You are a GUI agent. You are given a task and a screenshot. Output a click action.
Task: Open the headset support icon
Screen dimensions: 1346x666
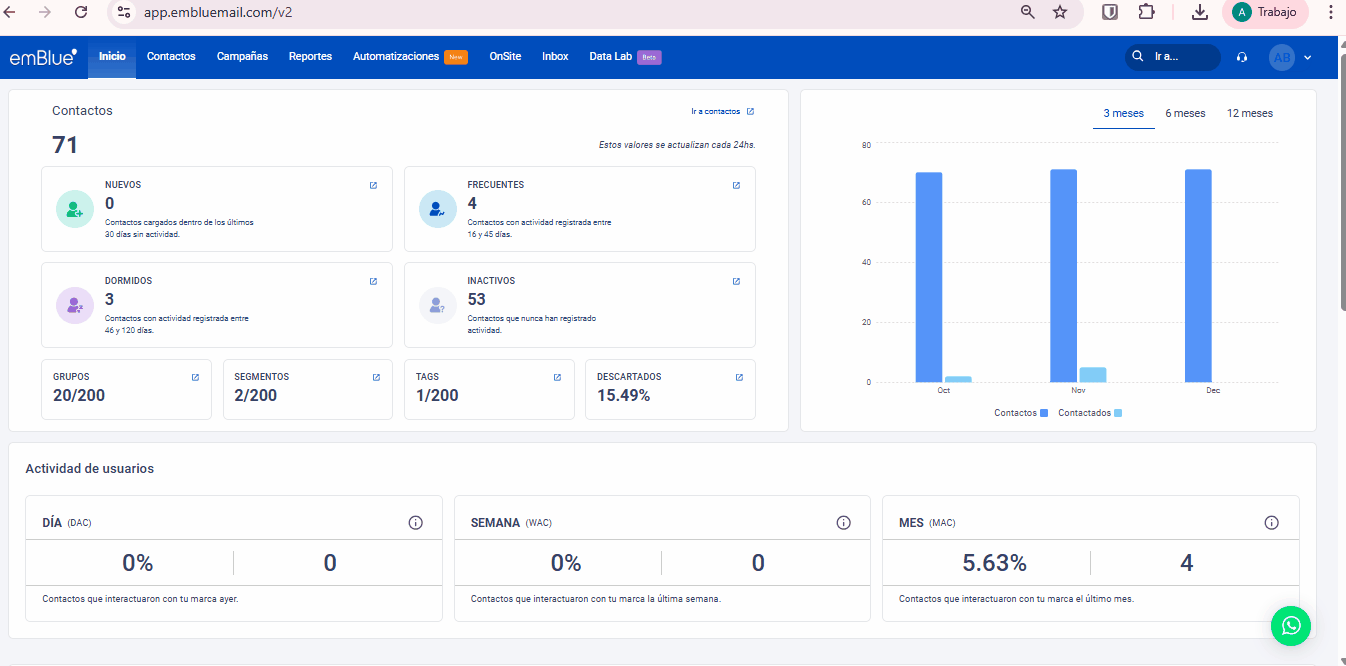tap(1242, 57)
